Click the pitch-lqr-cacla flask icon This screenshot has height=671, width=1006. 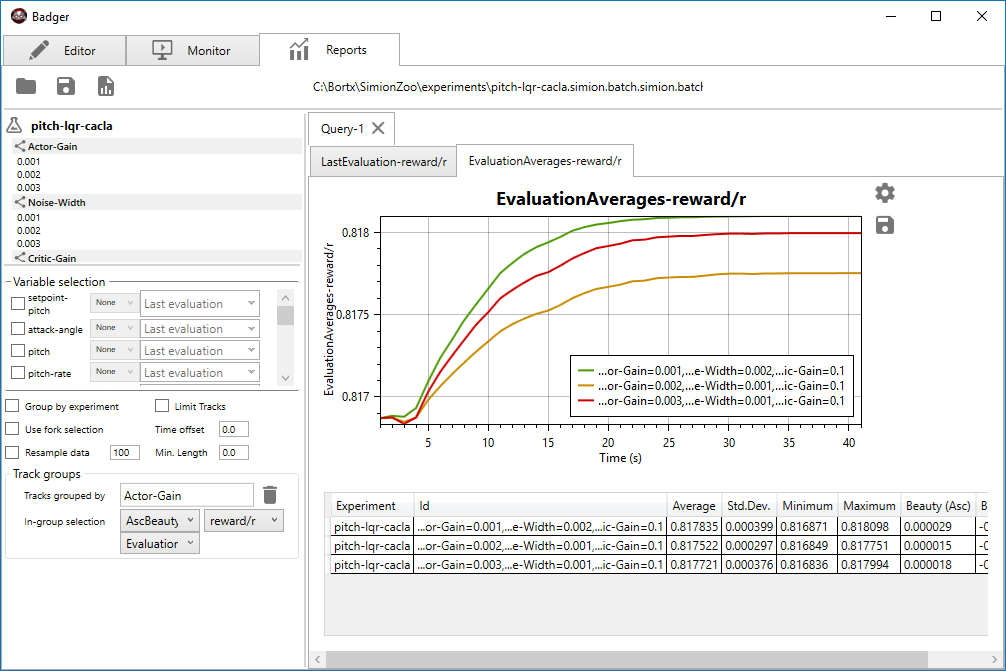tap(14, 125)
